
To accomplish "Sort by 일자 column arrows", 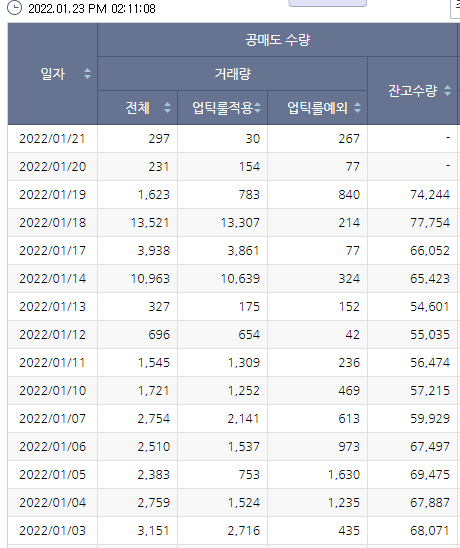I will 87,74.
